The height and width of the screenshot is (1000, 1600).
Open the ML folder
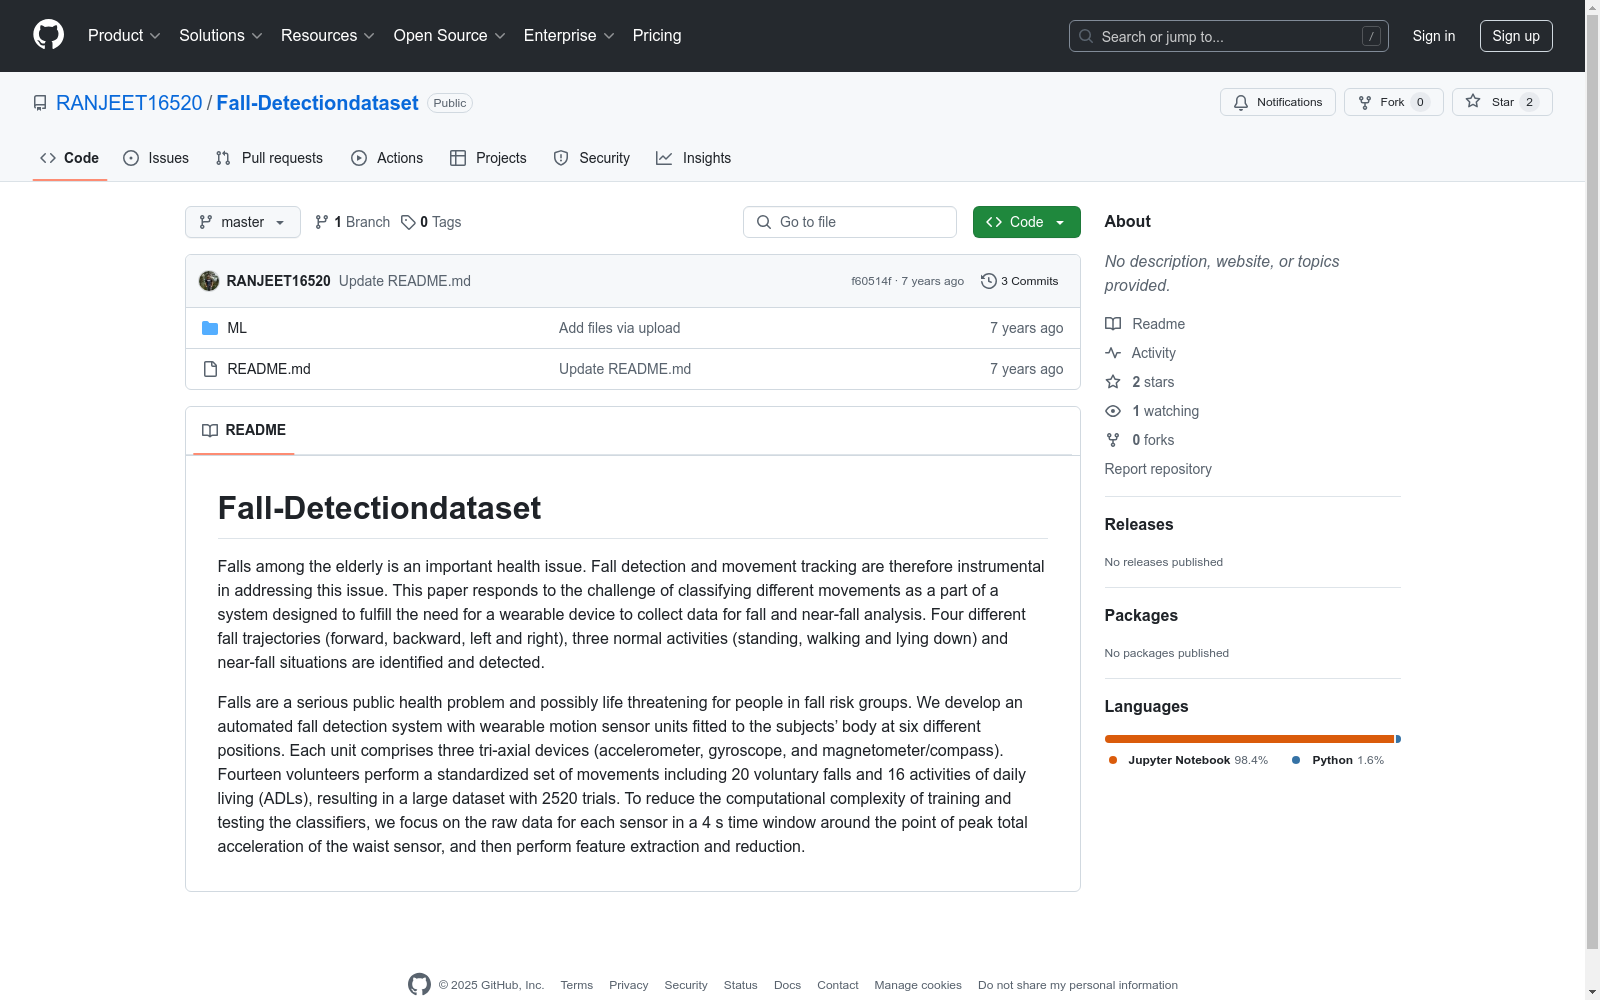(x=237, y=328)
